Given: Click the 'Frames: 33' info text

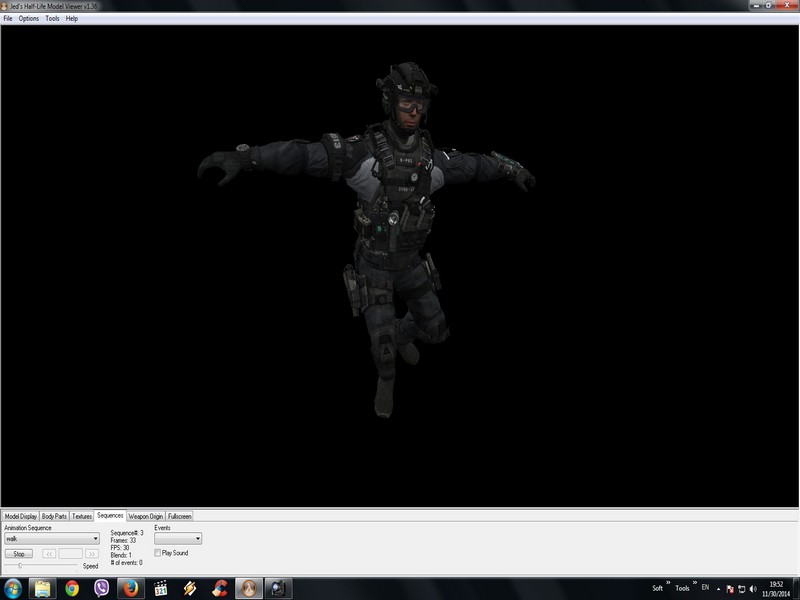Looking at the screenshot, I should coord(123,540).
